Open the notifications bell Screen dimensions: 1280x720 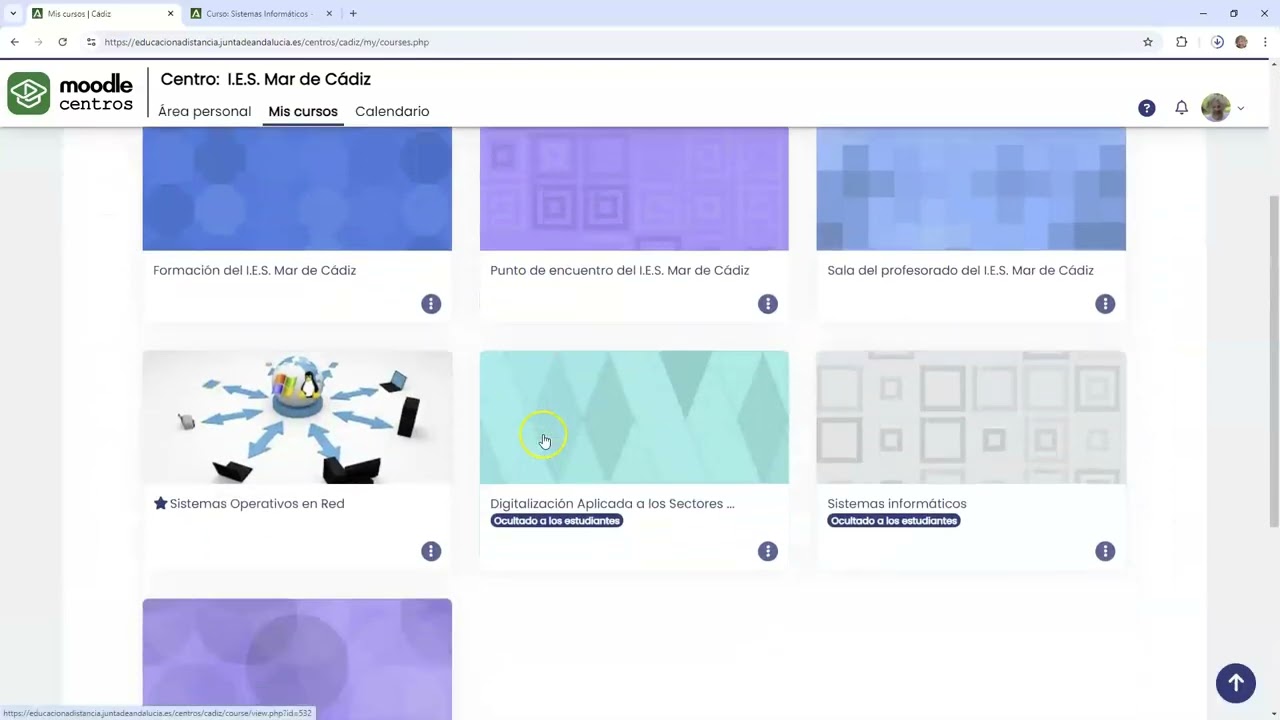coord(1181,108)
